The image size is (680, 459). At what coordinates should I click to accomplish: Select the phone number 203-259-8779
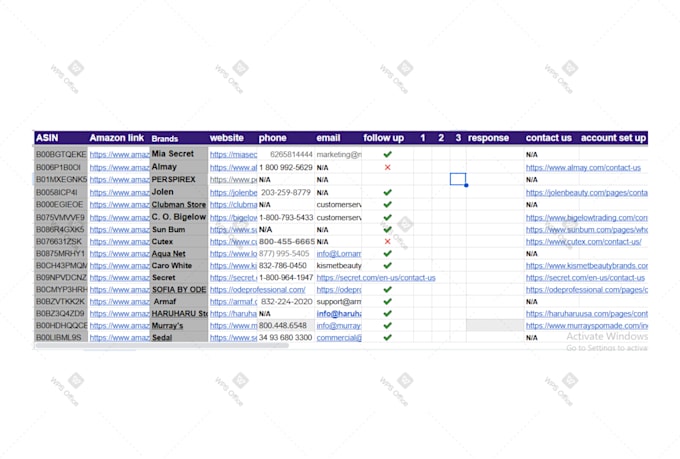point(286,192)
